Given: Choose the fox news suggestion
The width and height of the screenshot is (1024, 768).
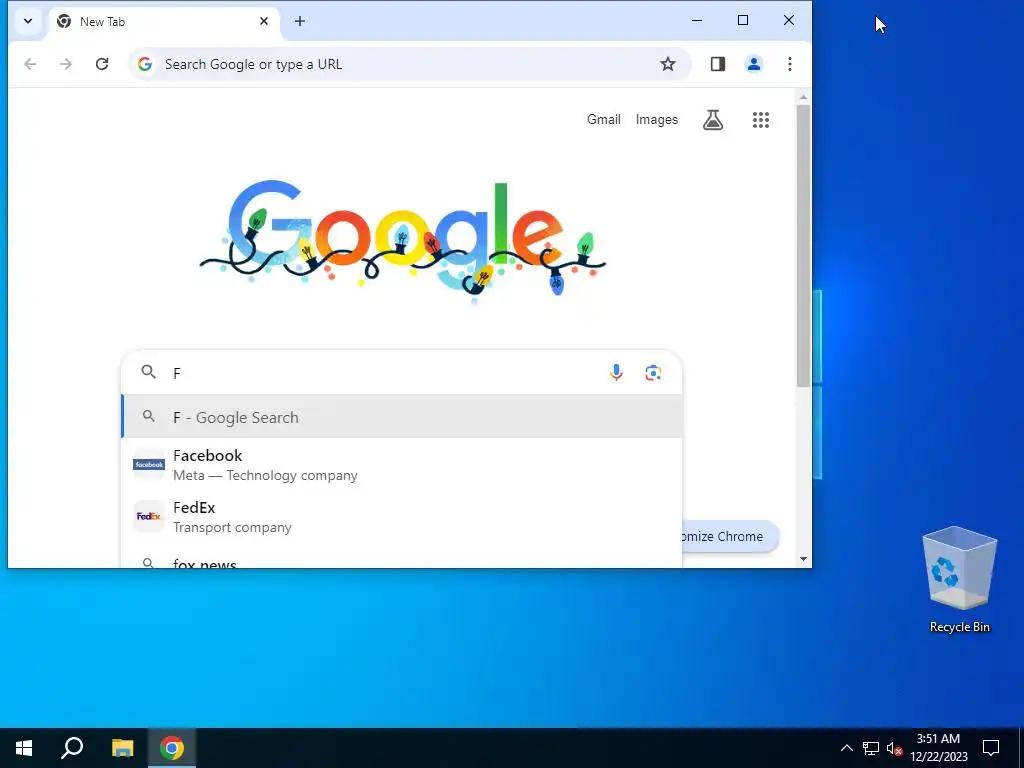Looking at the screenshot, I should [402, 560].
